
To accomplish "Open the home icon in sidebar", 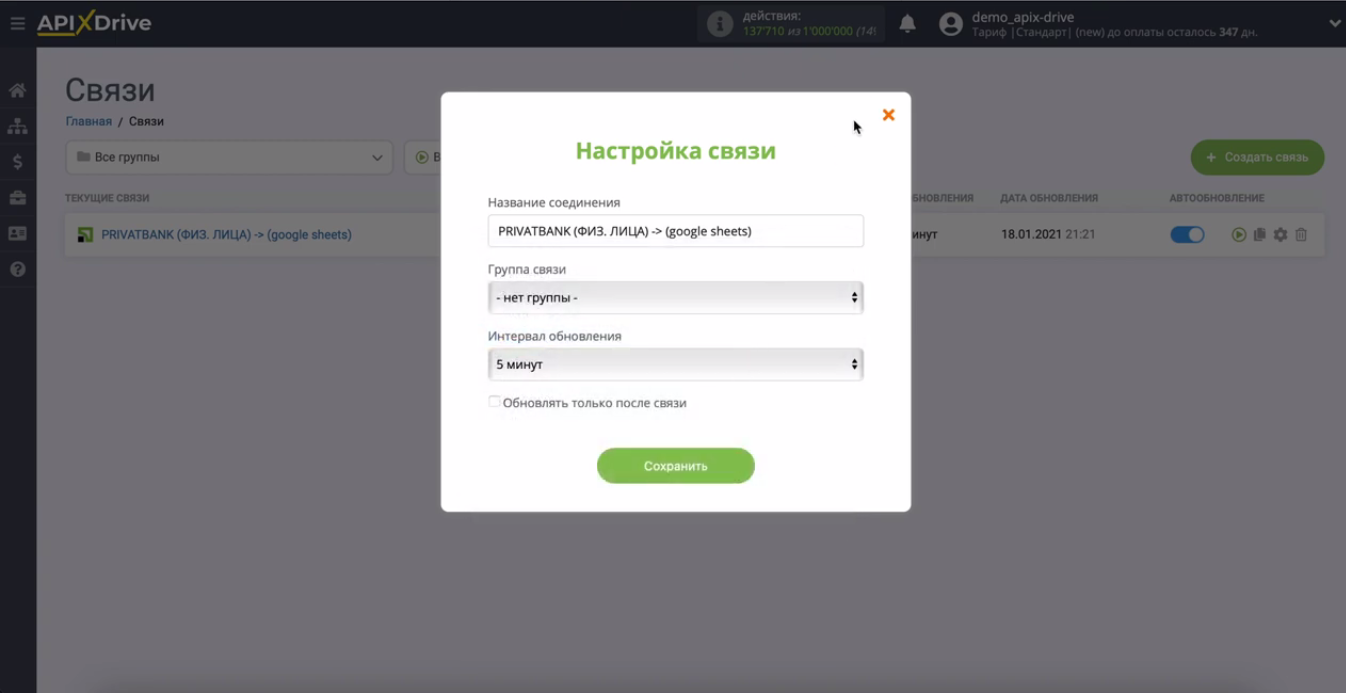I will tap(17, 91).
